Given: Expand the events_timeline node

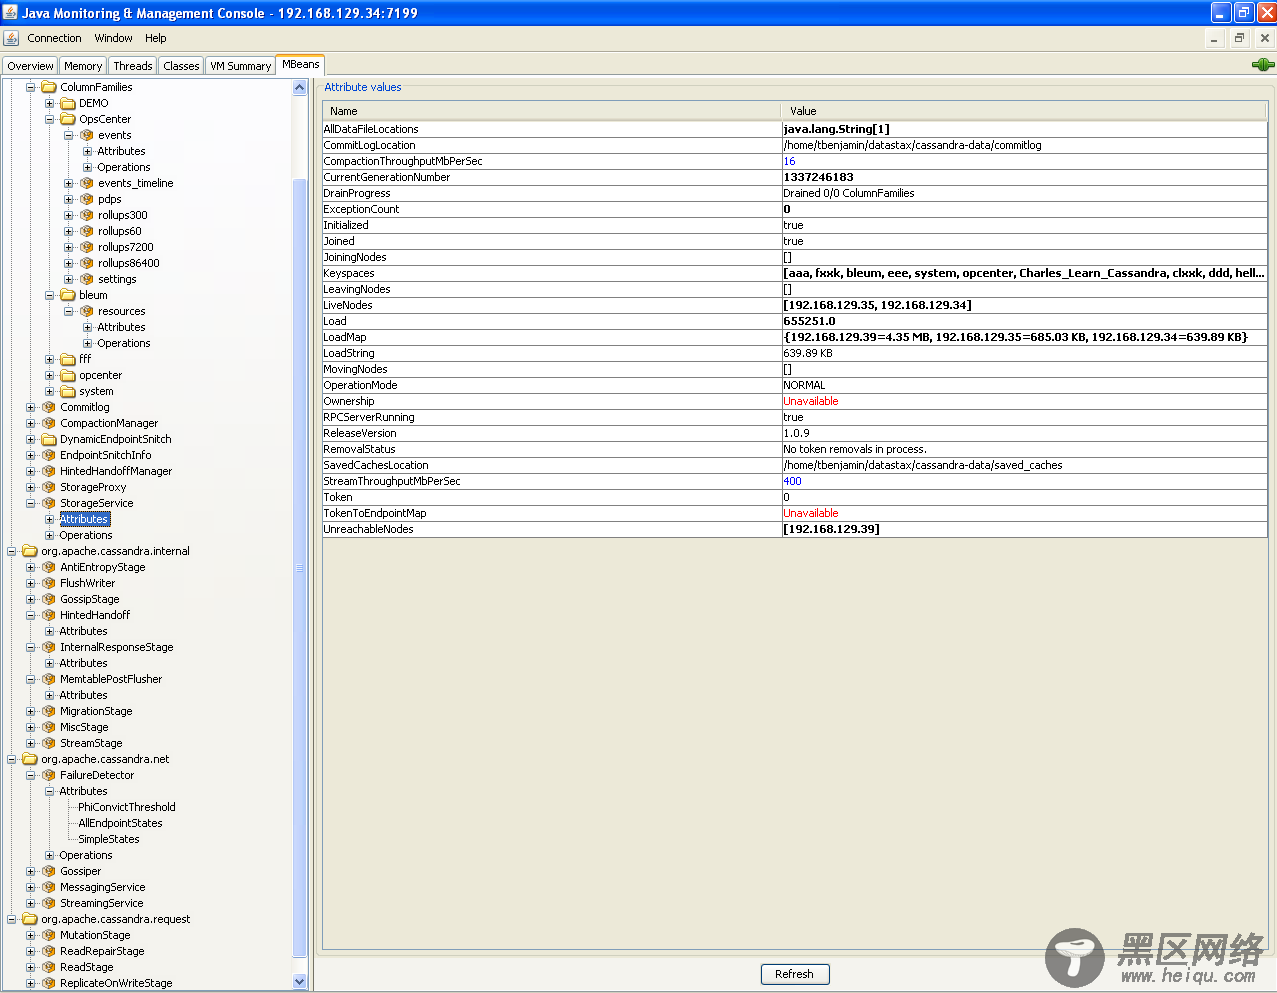Looking at the screenshot, I should [x=68, y=183].
